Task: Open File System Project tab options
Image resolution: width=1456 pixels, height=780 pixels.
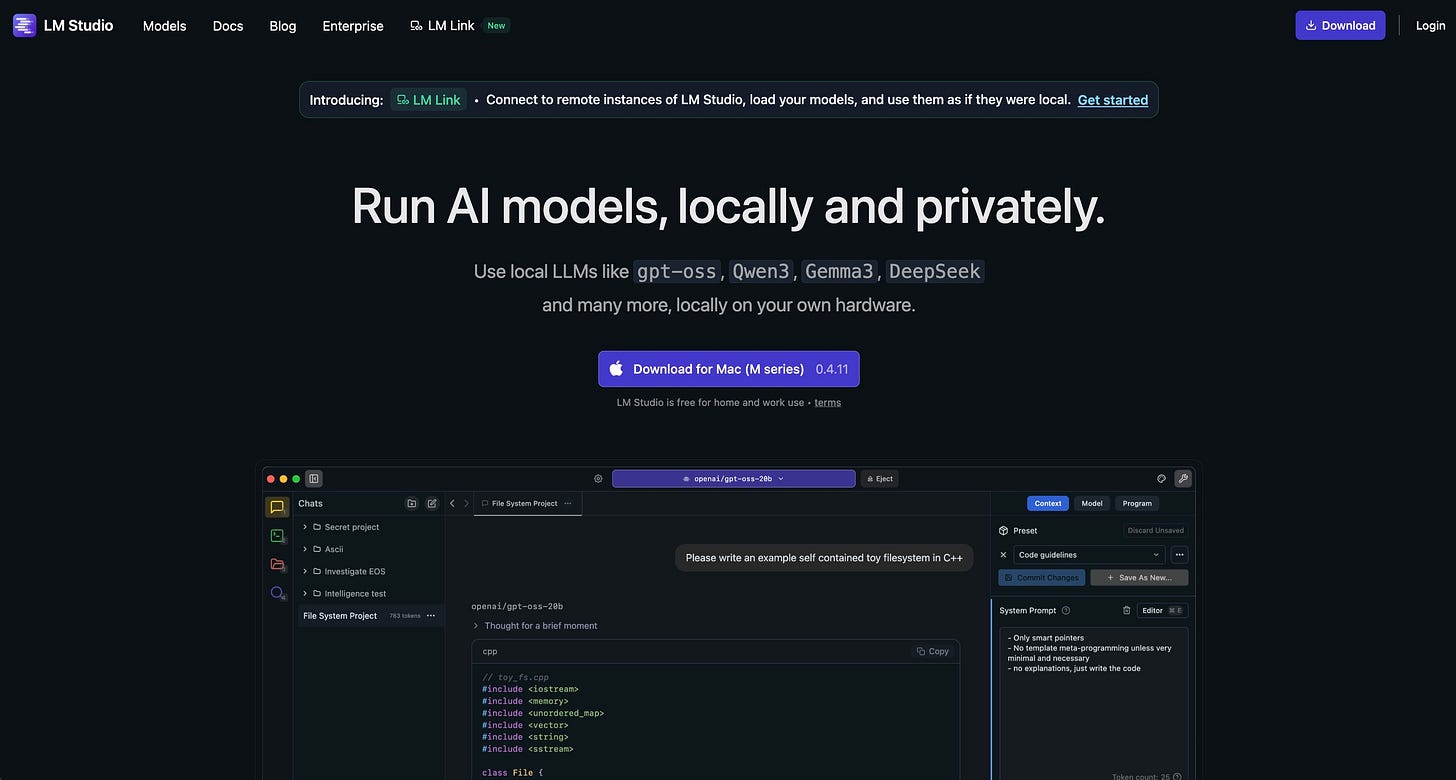Action: tap(568, 504)
